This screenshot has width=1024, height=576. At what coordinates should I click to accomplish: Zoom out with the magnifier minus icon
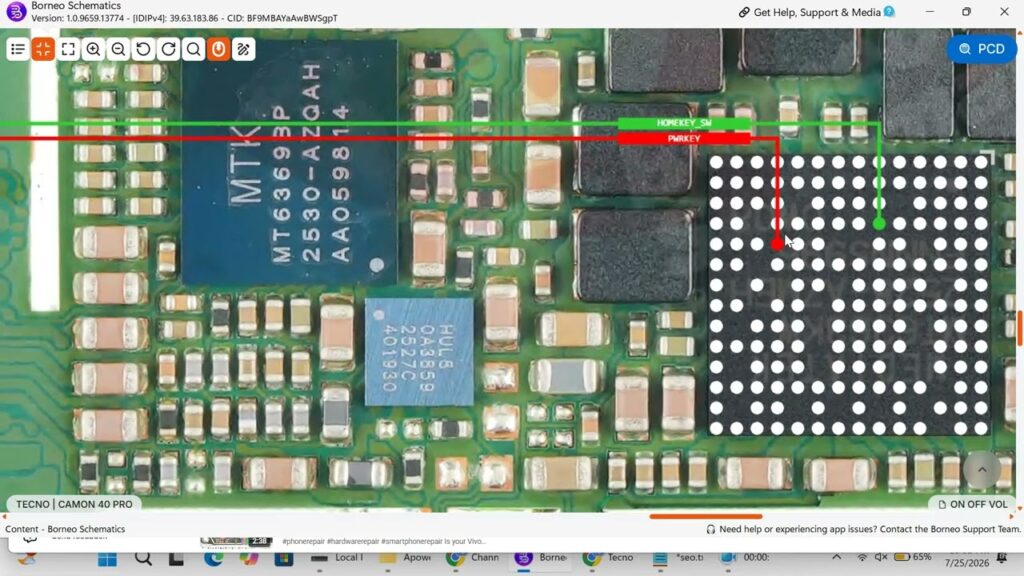118,49
